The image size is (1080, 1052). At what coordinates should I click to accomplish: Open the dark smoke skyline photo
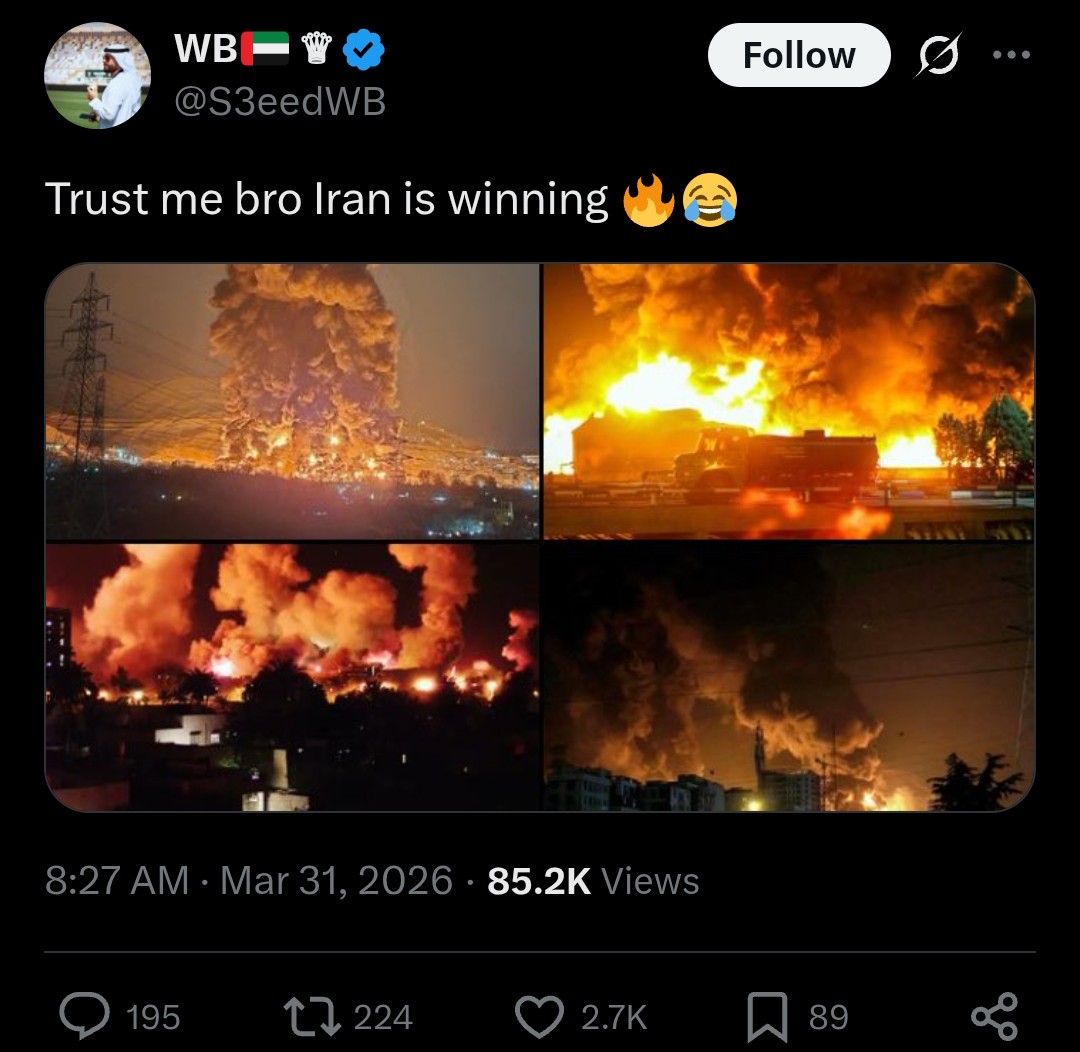coord(789,677)
